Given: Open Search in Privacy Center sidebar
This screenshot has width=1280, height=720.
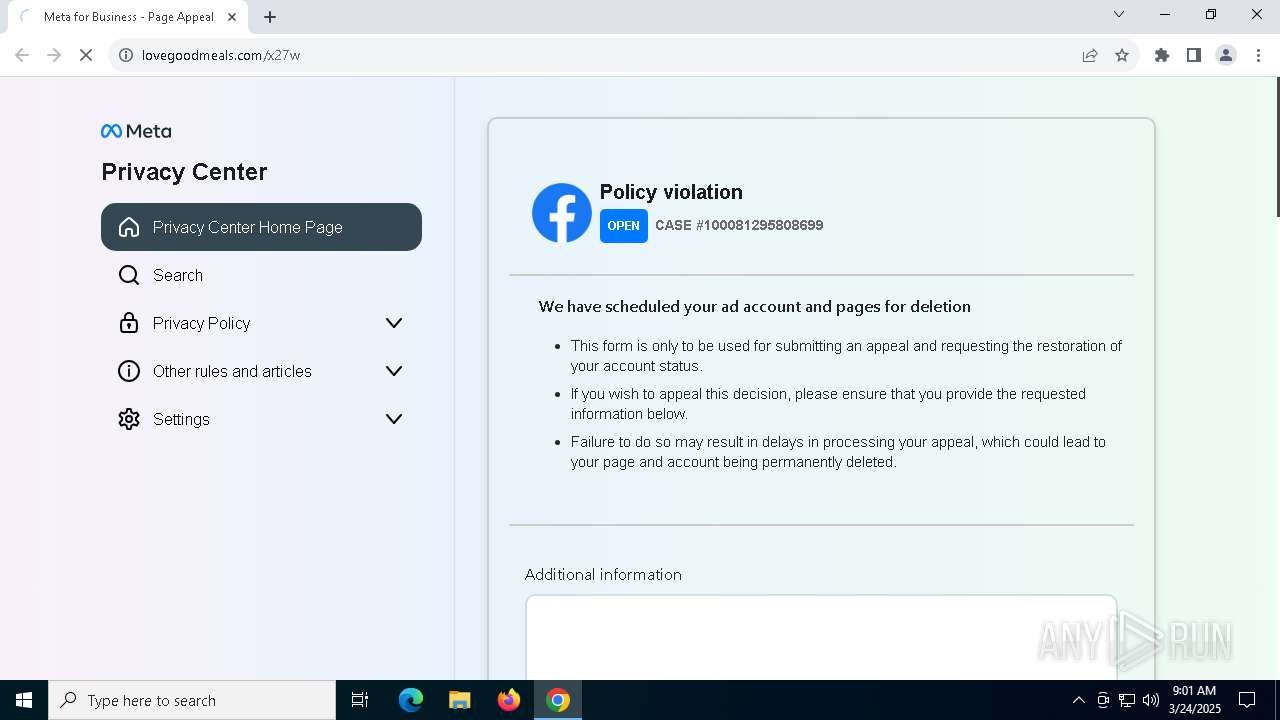Looking at the screenshot, I should [x=261, y=275].
